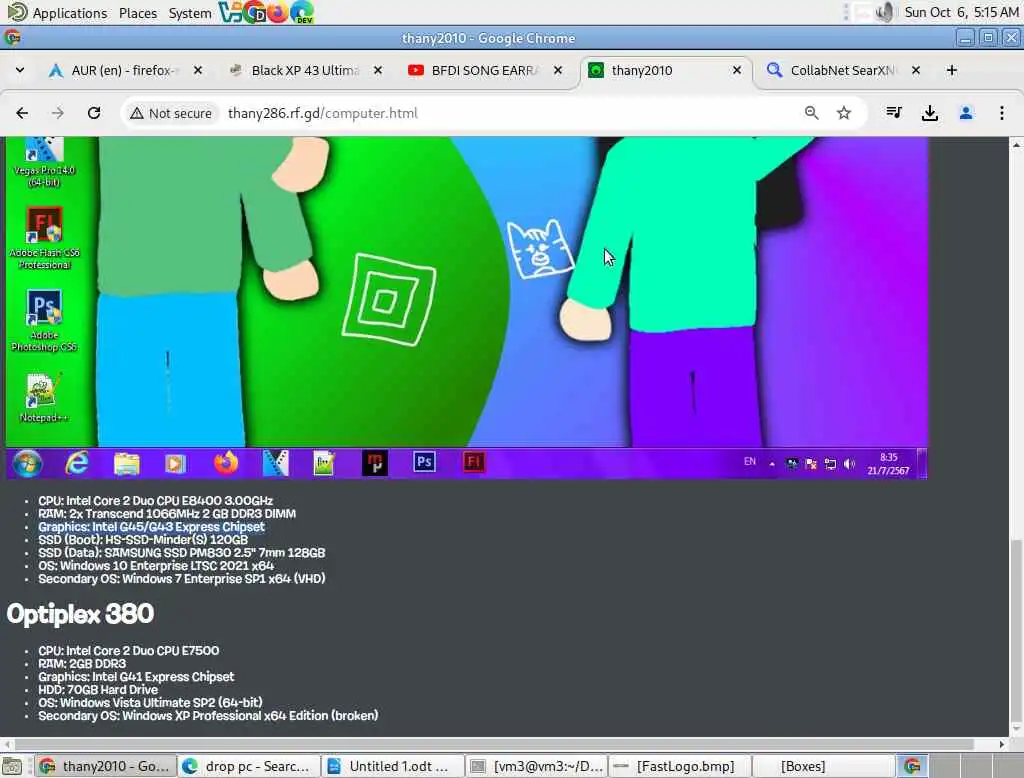Switch to Untitled 1.odt taskbar window
1024x778 pixels.
pos(392,766)
